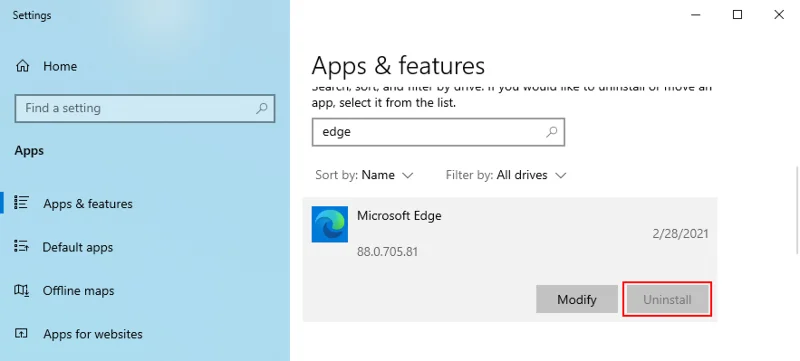Click the version number 88.0.705.81
This screenshot has width=800, height=361.
point(387,251)
